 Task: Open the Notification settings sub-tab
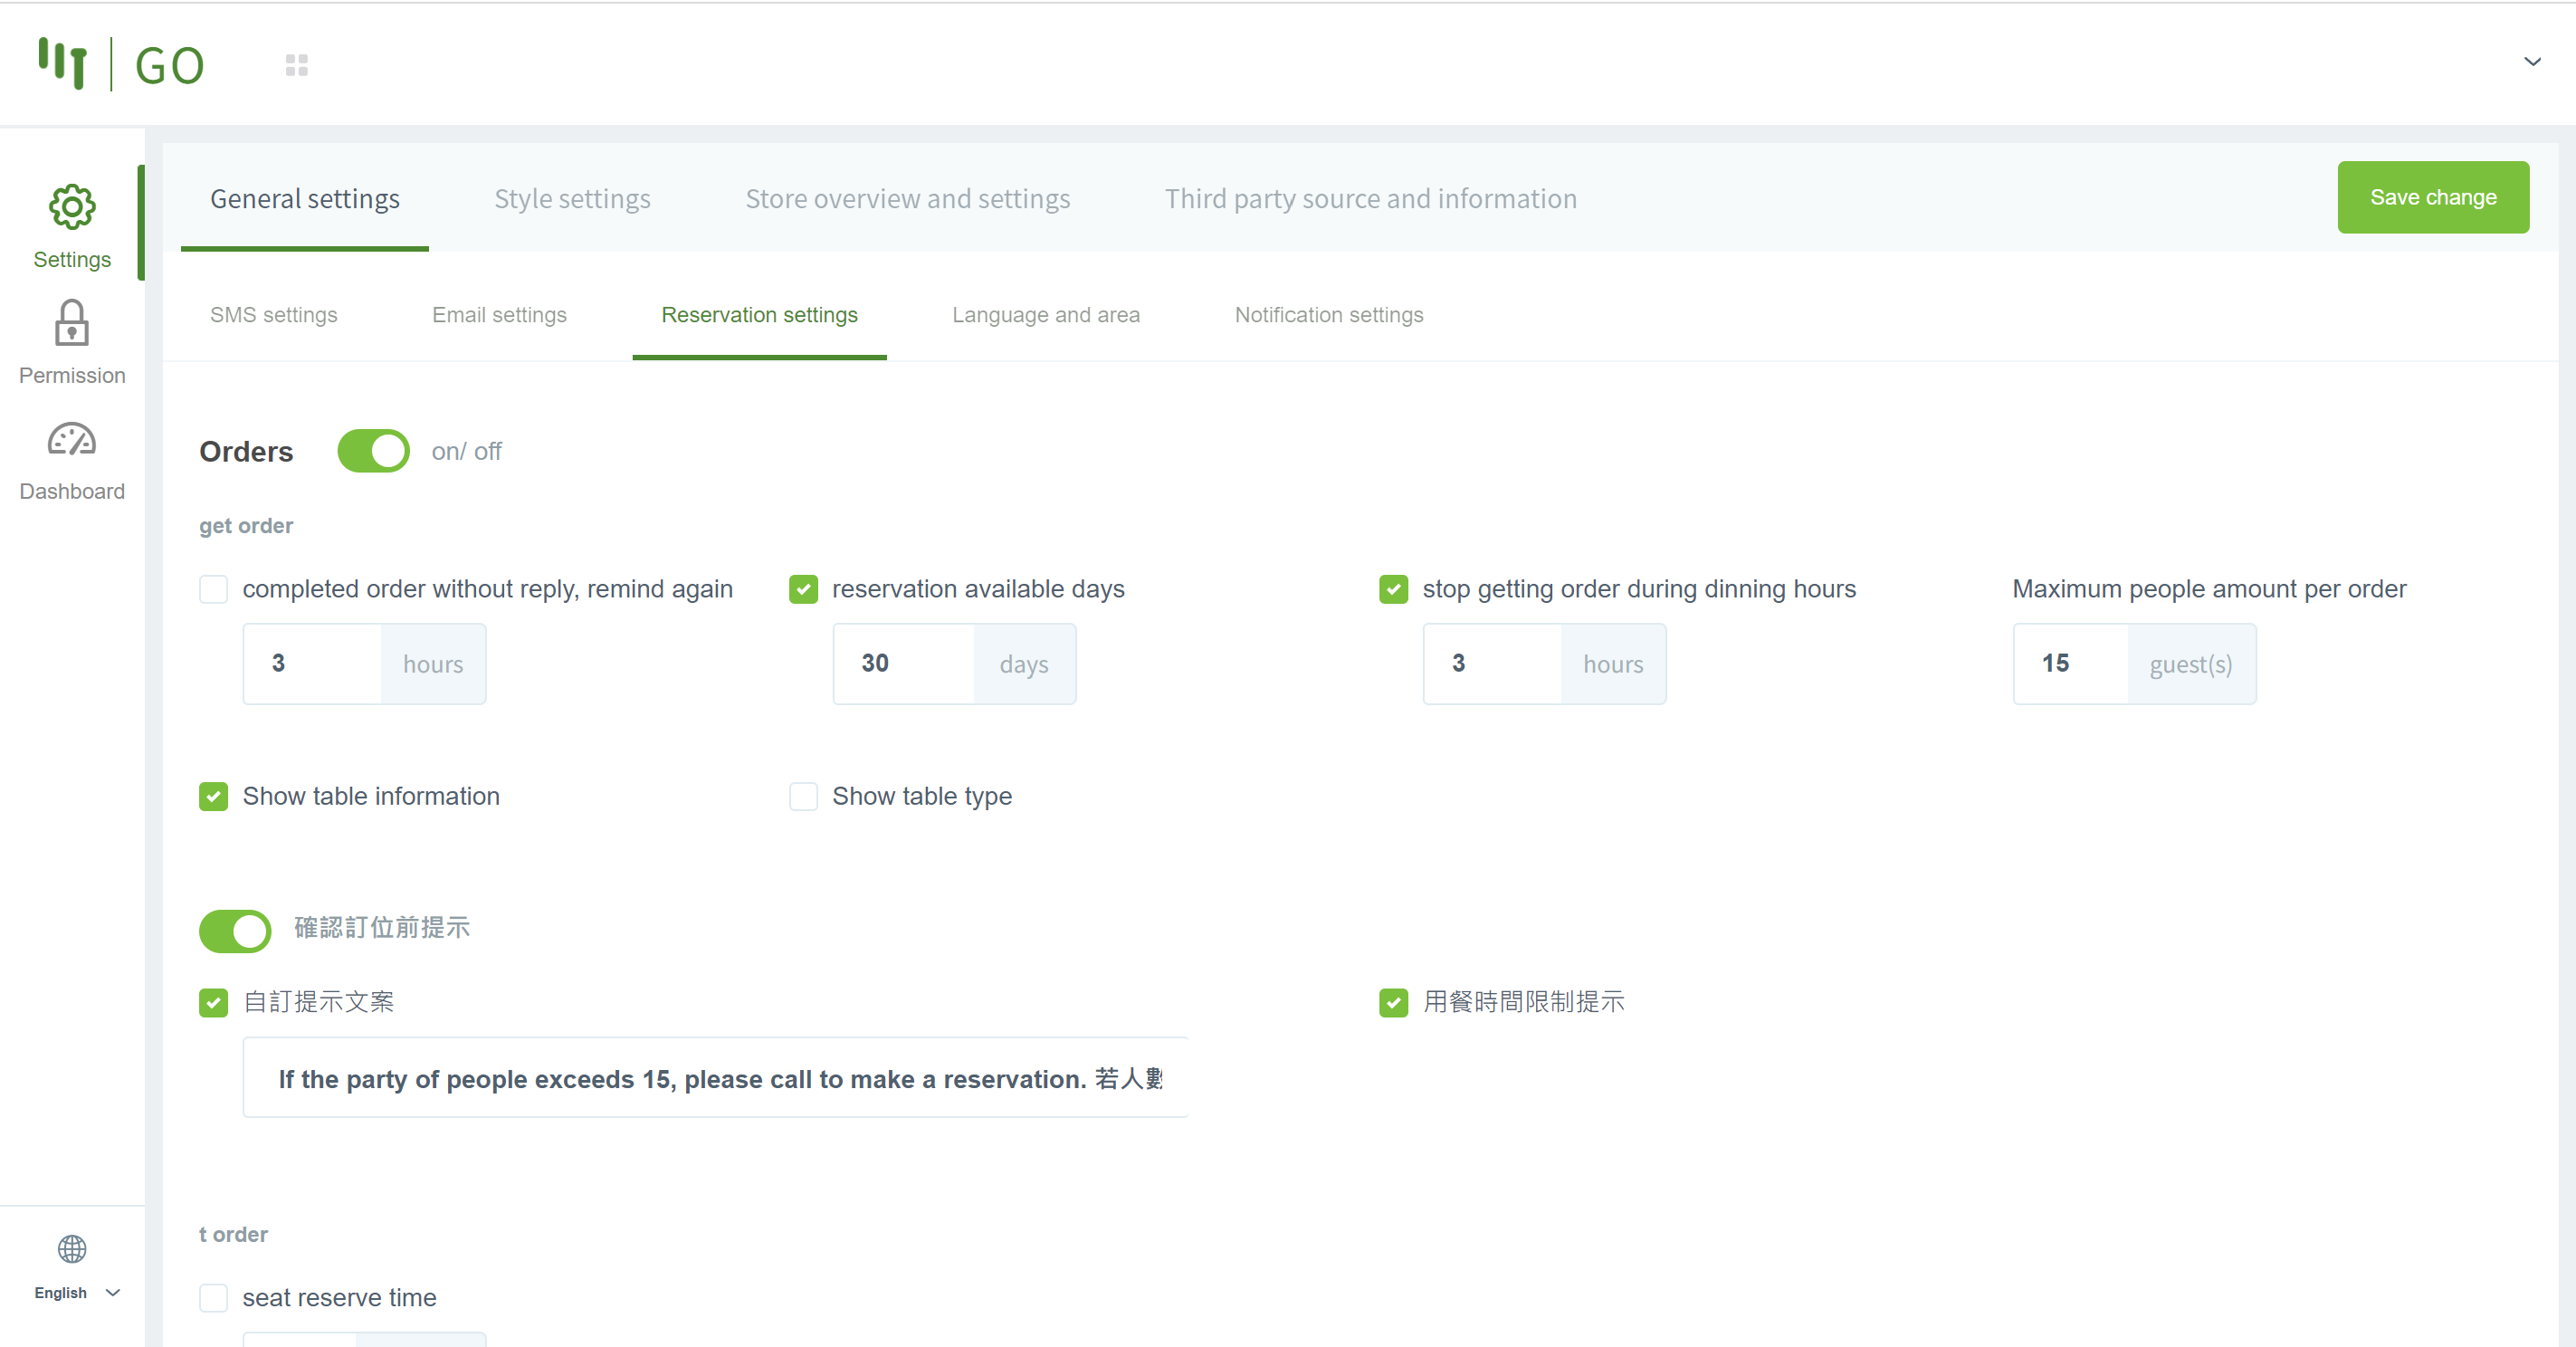coord(1328,315)
